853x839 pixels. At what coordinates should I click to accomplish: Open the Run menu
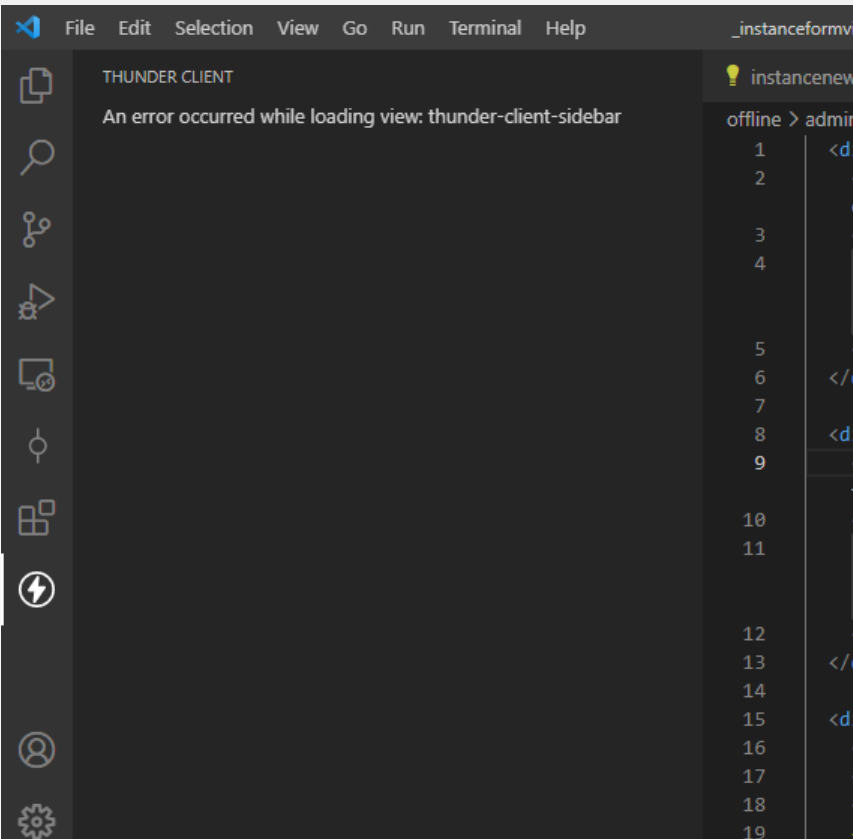406,28
